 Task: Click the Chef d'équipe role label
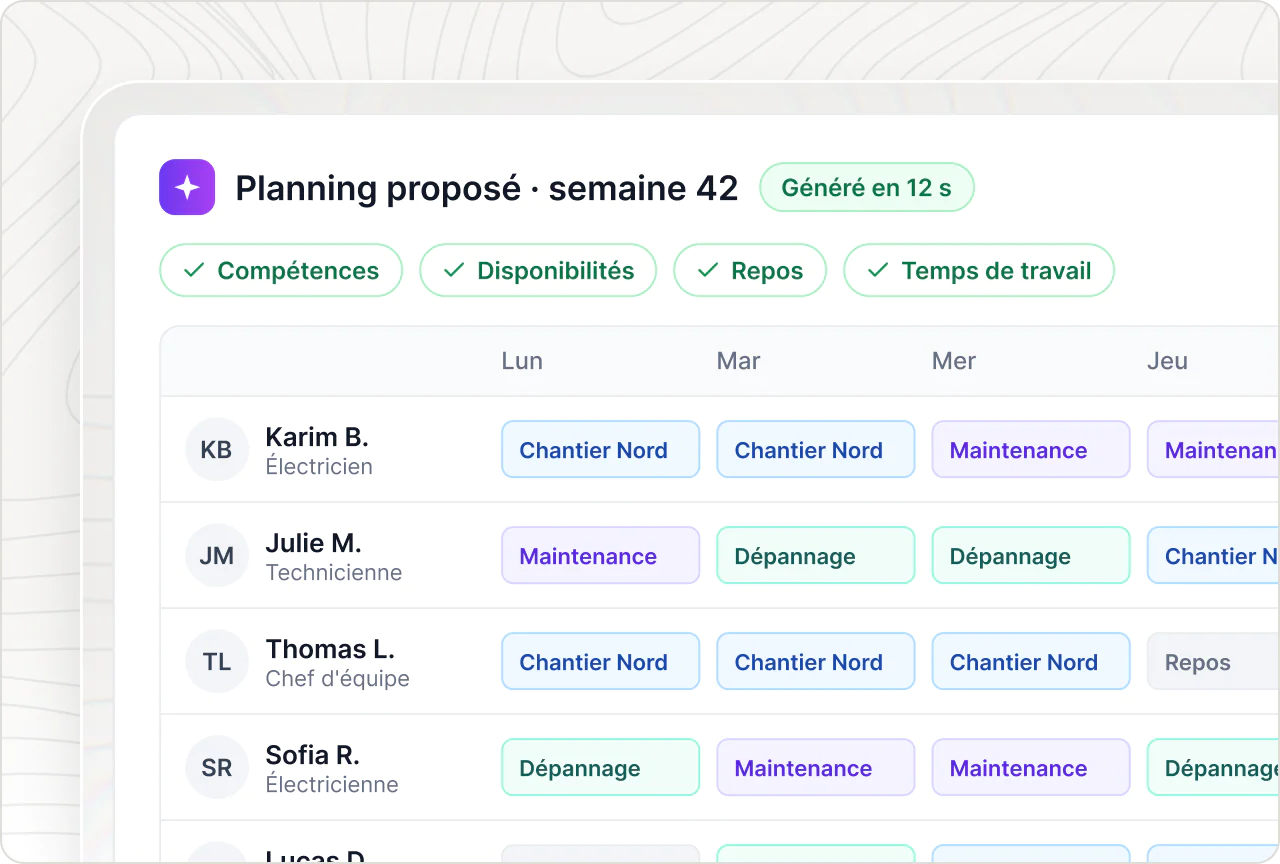pos(337,679)
